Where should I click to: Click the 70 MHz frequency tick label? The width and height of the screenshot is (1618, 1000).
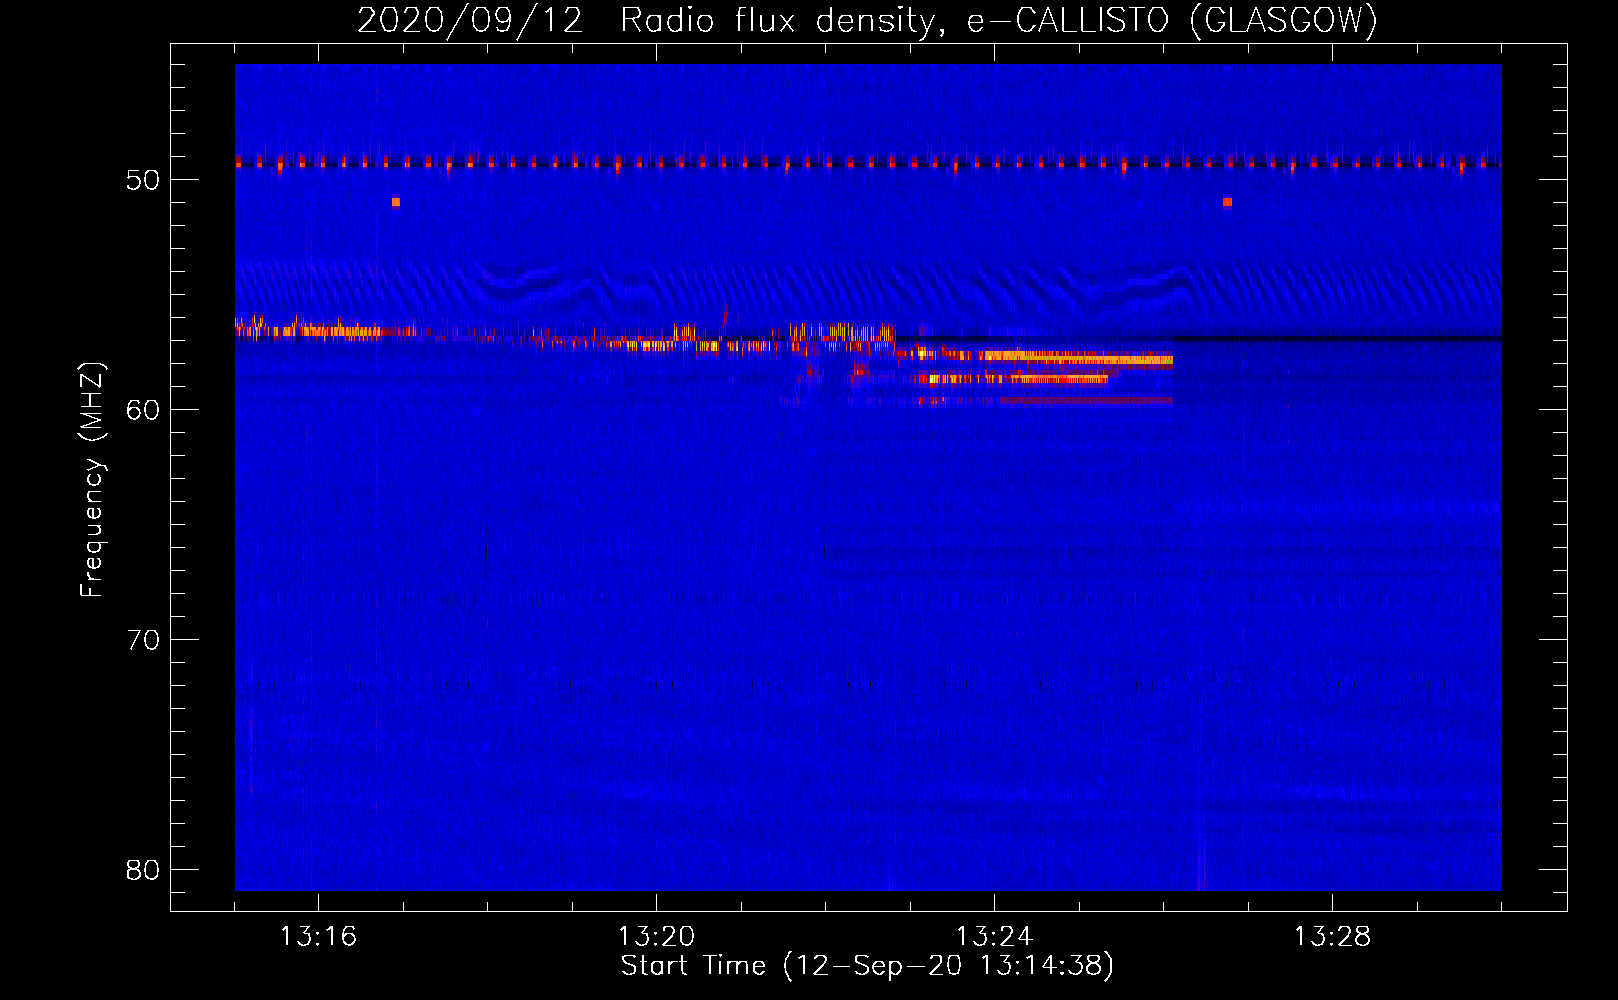coord(143,640)
